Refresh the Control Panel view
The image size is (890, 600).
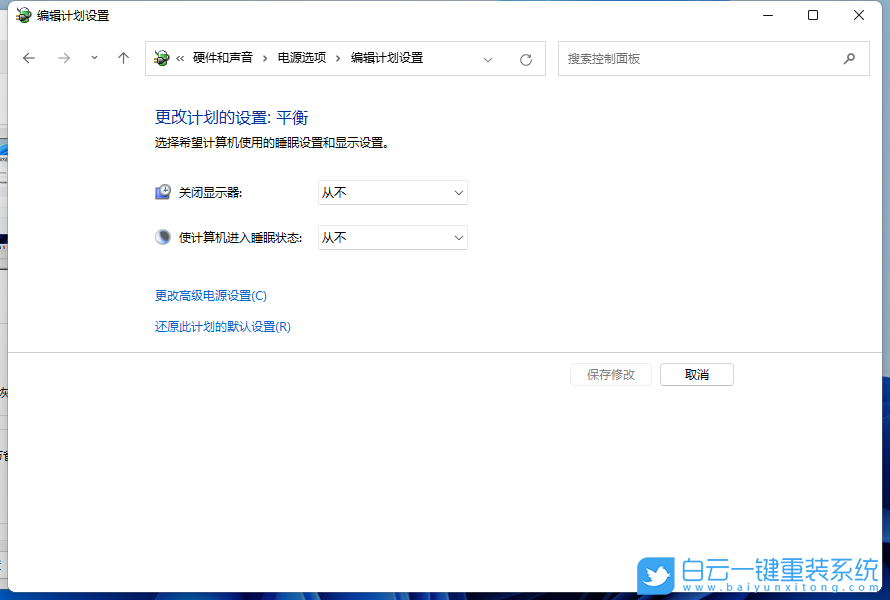[525, 58]
